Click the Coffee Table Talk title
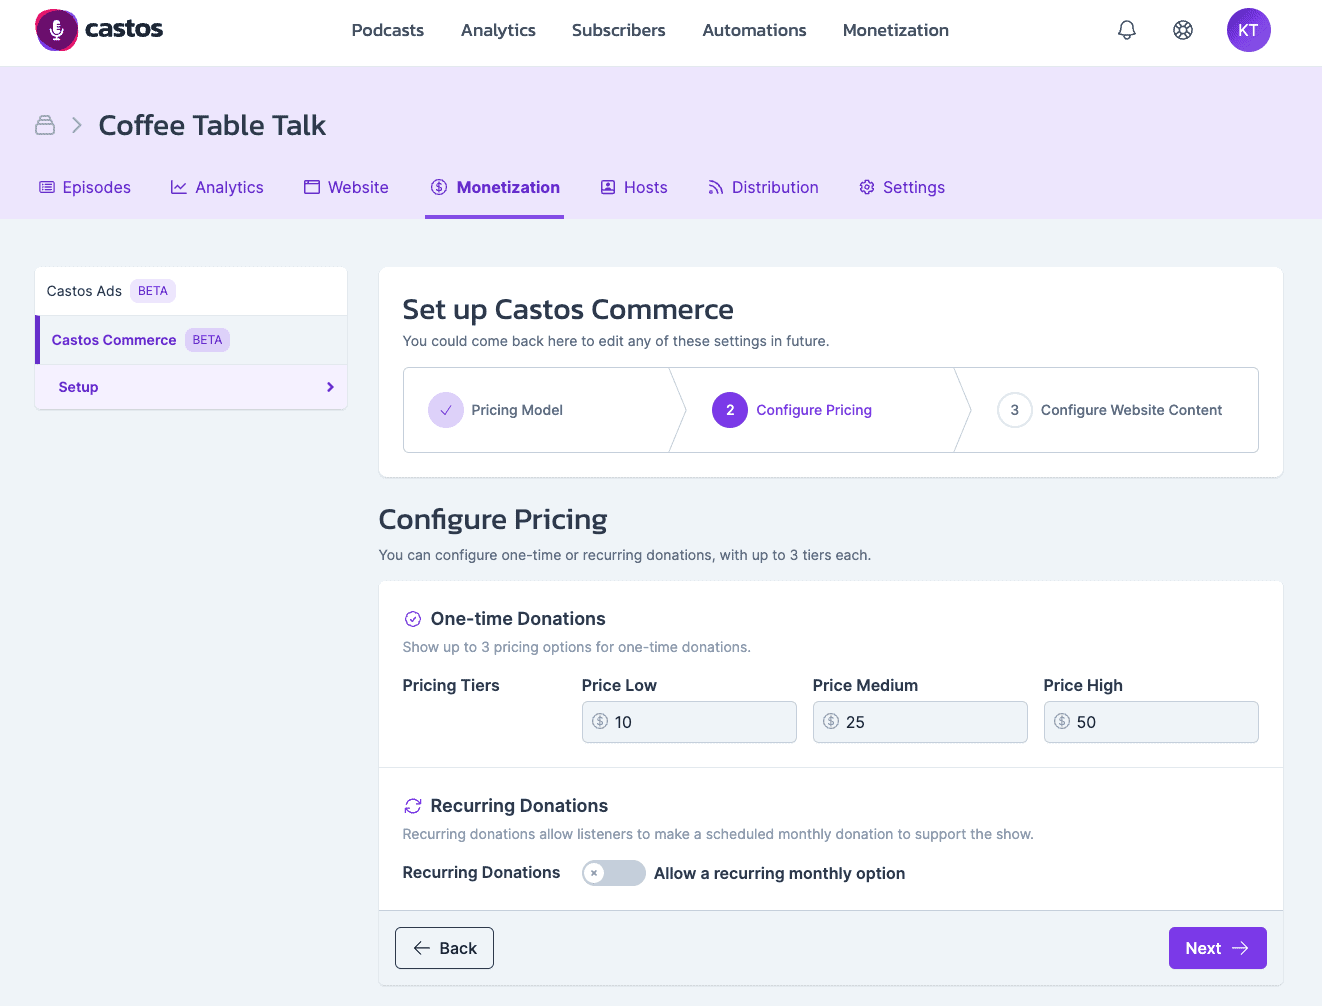 [212, 125]
